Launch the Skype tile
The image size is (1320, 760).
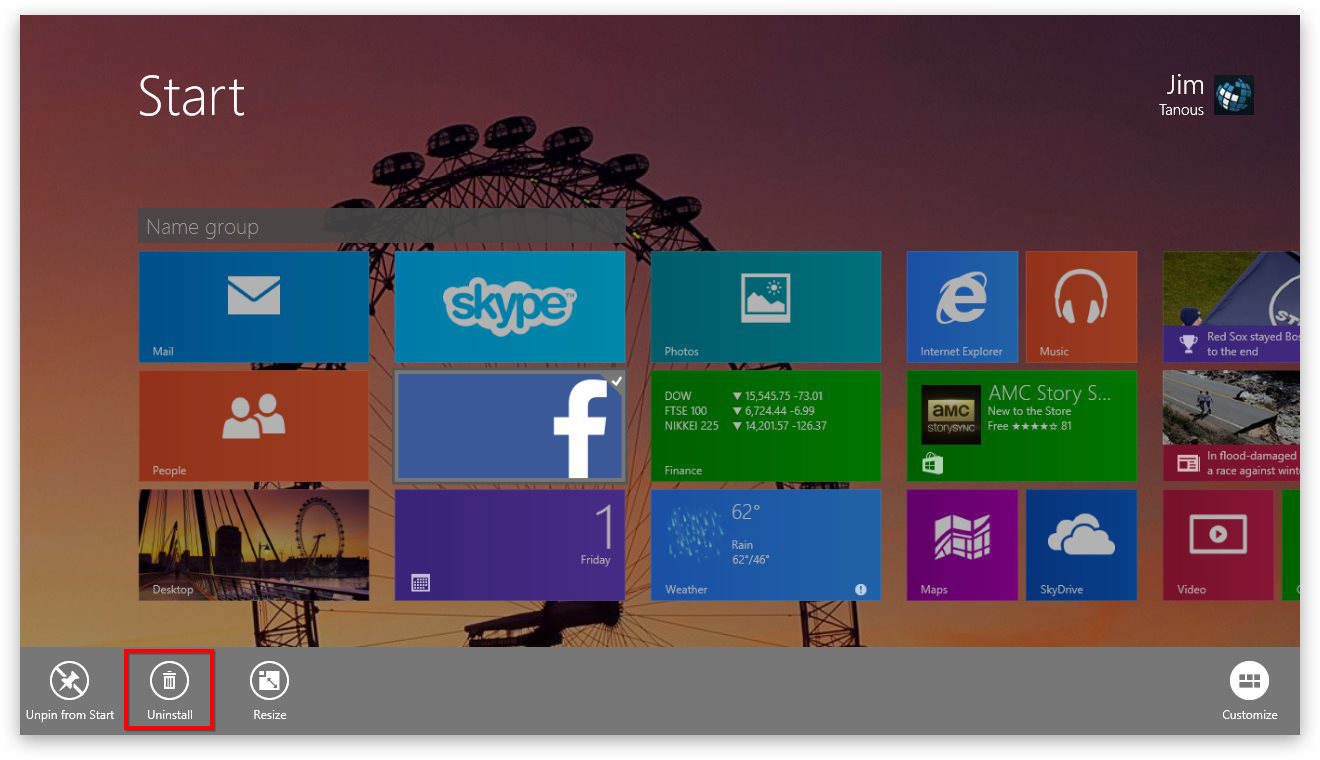[x=510, y=306]
